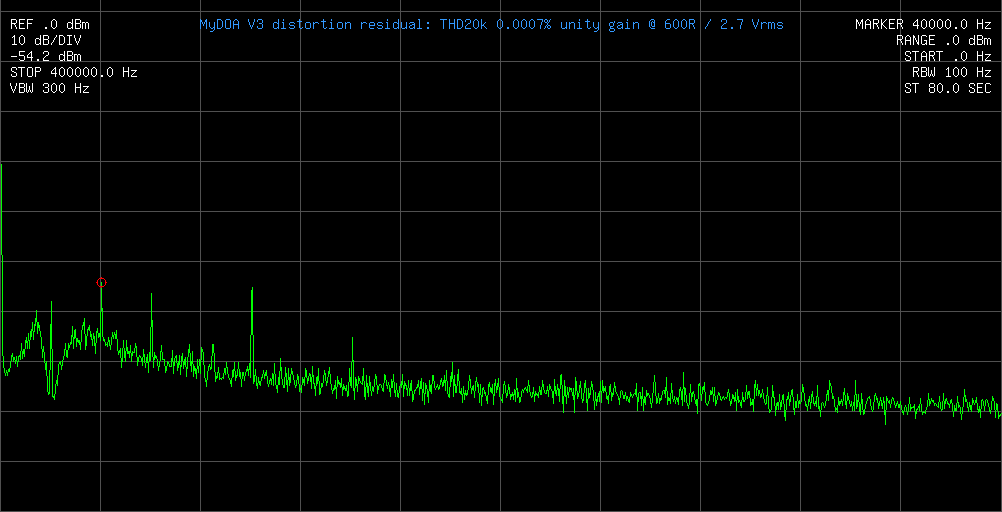Click the START .0 Hz readout
The height and width of the screenshot is (512, 1002).
(948, 57)
